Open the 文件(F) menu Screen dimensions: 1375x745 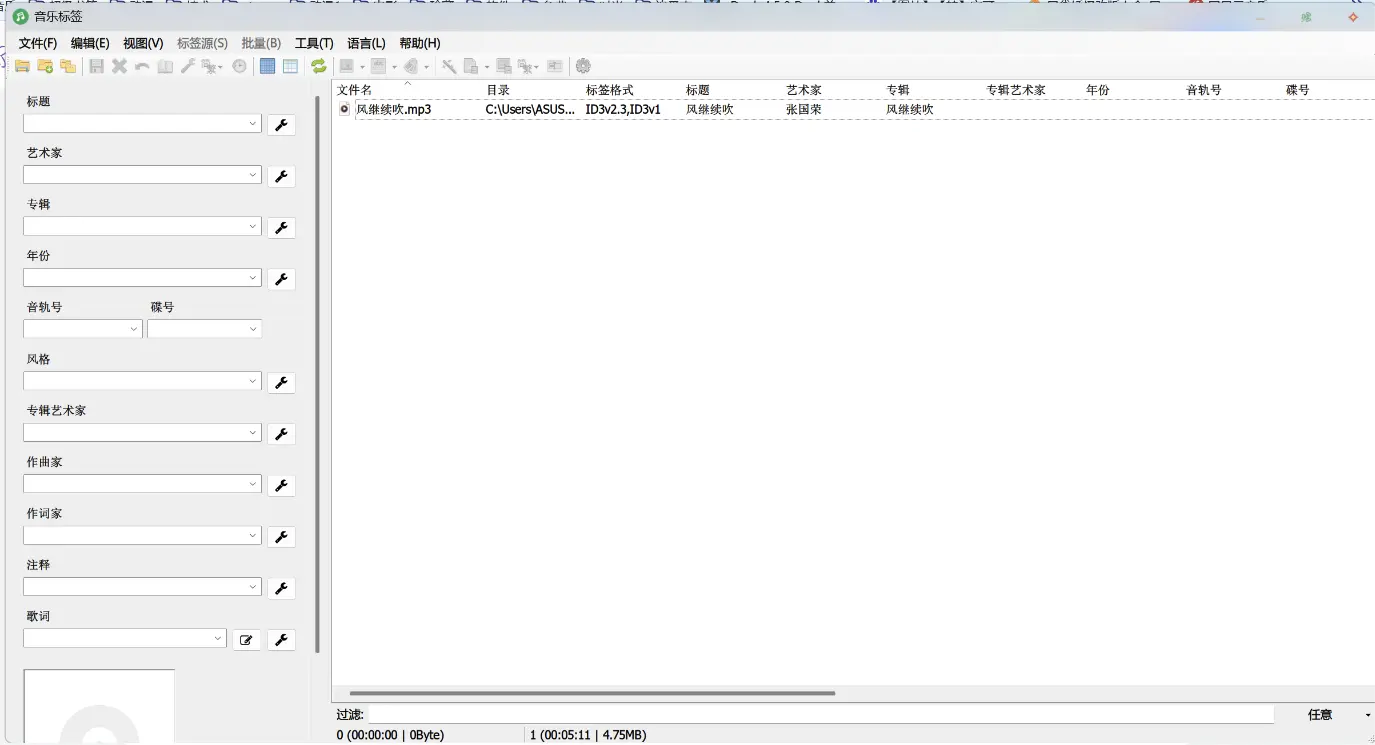coord(38,43)
